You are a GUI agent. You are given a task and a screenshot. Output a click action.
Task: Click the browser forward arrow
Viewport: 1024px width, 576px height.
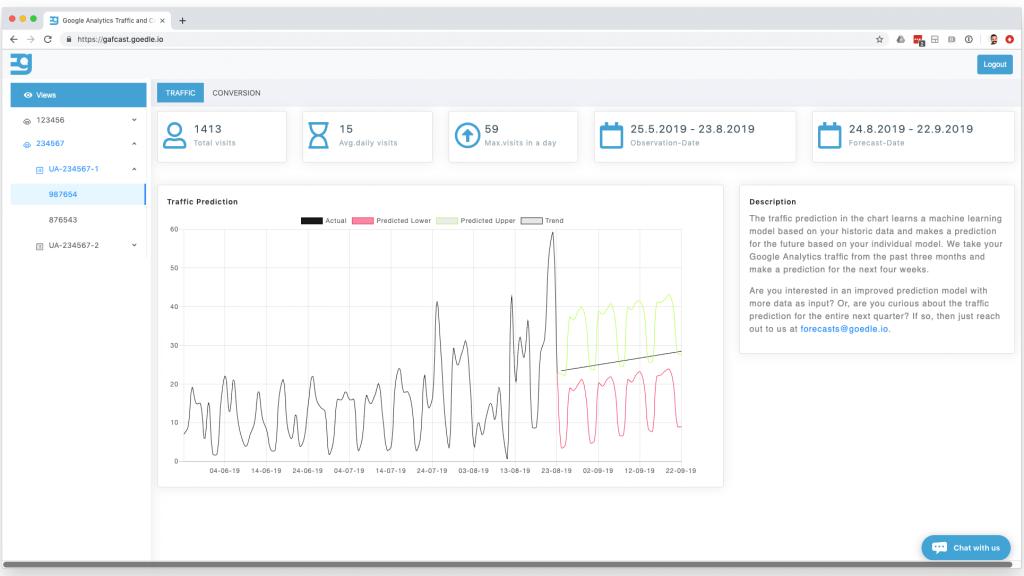click(x=31, y=39)
